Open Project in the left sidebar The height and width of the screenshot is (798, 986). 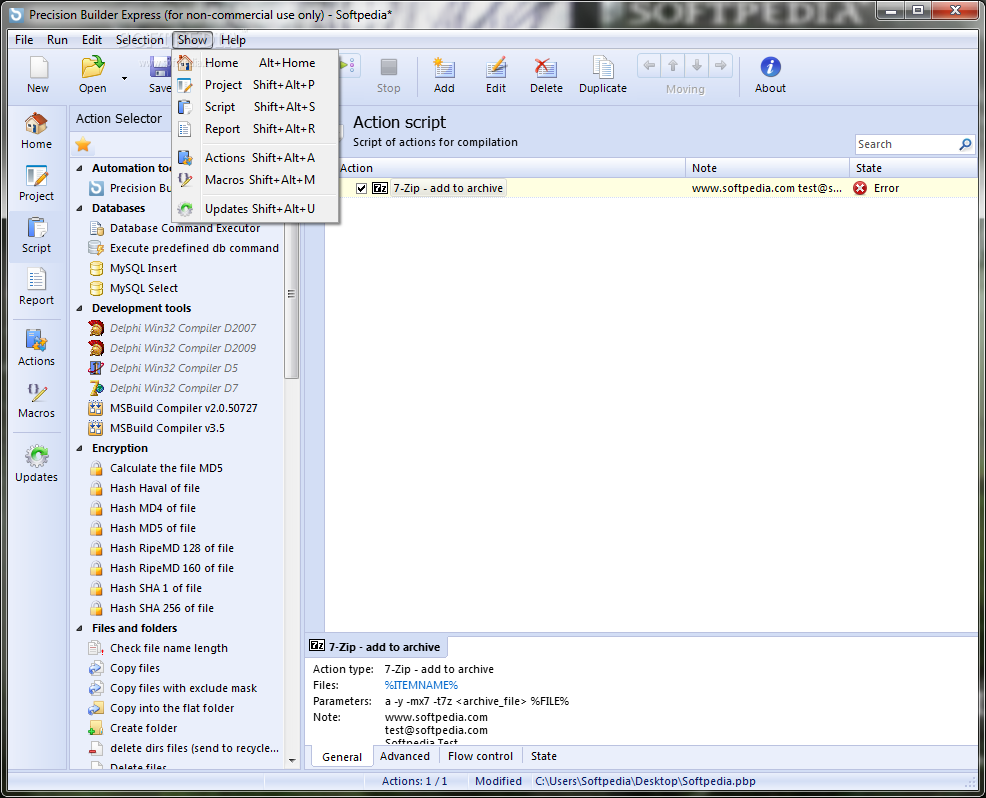pos(36,184)
